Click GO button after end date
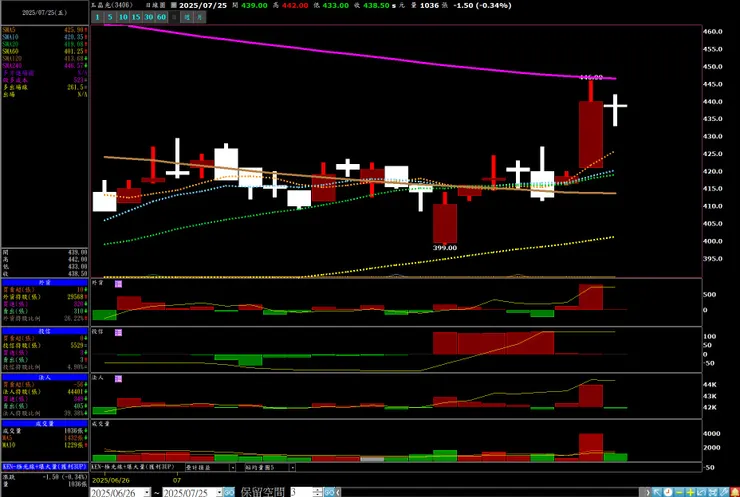This screenshot has width=740, height=497. point(229,492)
